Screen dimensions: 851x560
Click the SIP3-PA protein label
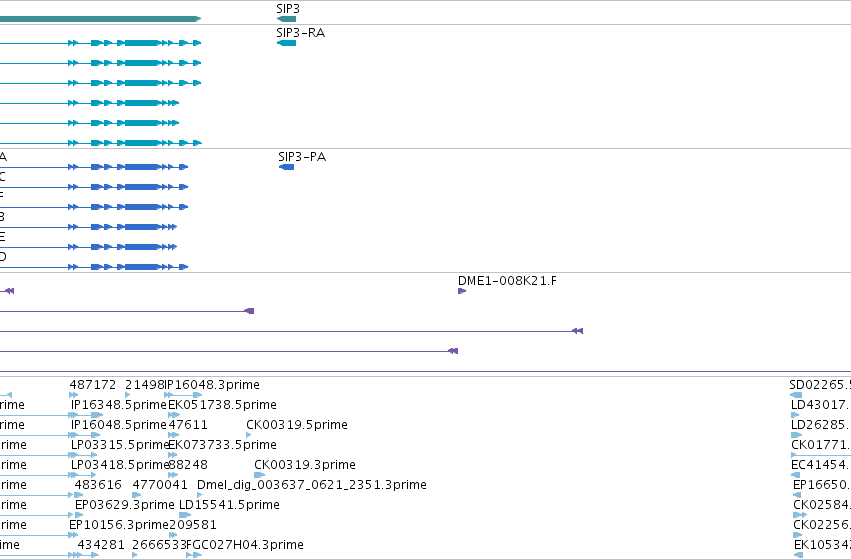pos(302,157)
